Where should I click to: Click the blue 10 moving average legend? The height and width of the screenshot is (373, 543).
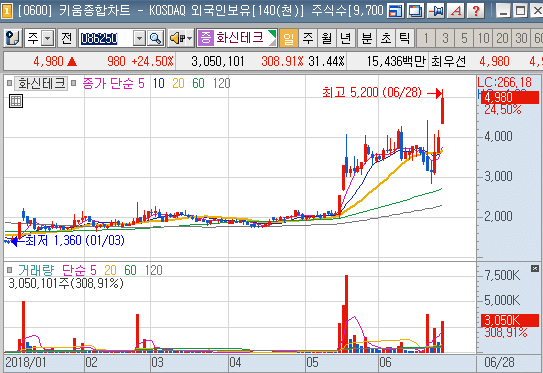tap(159, 83)
